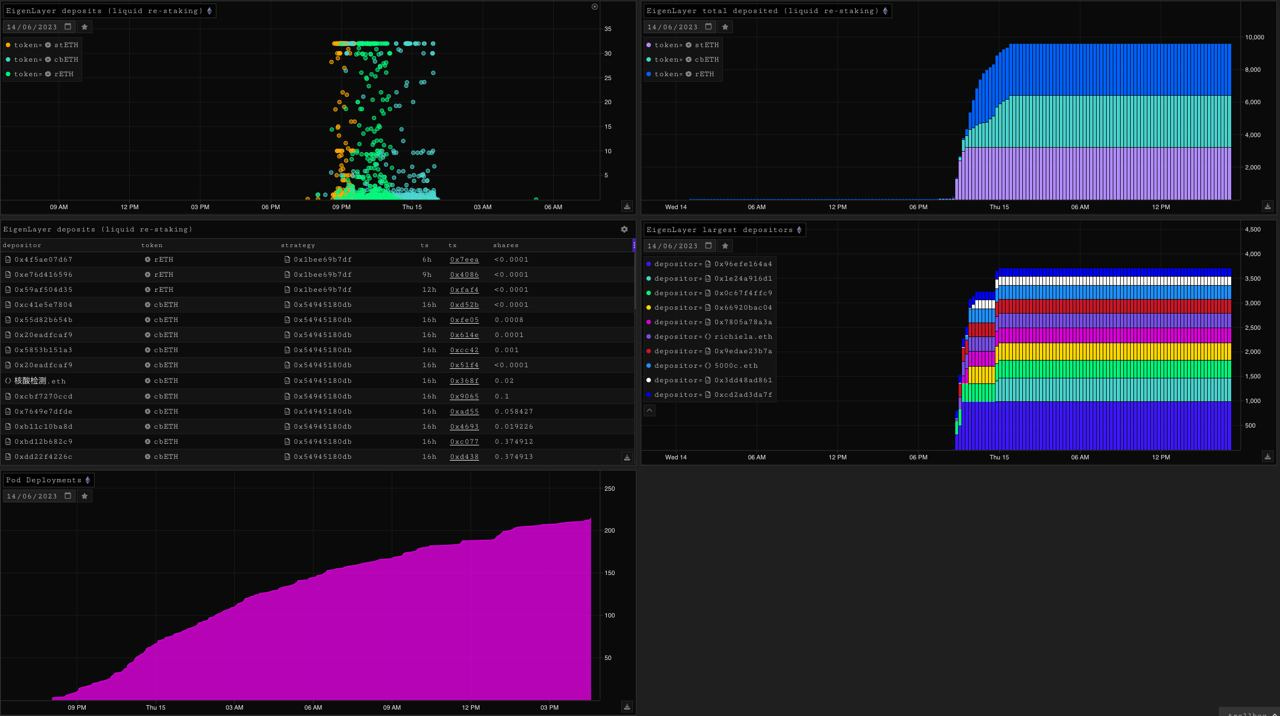1280x716 pixels.
Task: Download the deposits table data
Action: [627, 457]
